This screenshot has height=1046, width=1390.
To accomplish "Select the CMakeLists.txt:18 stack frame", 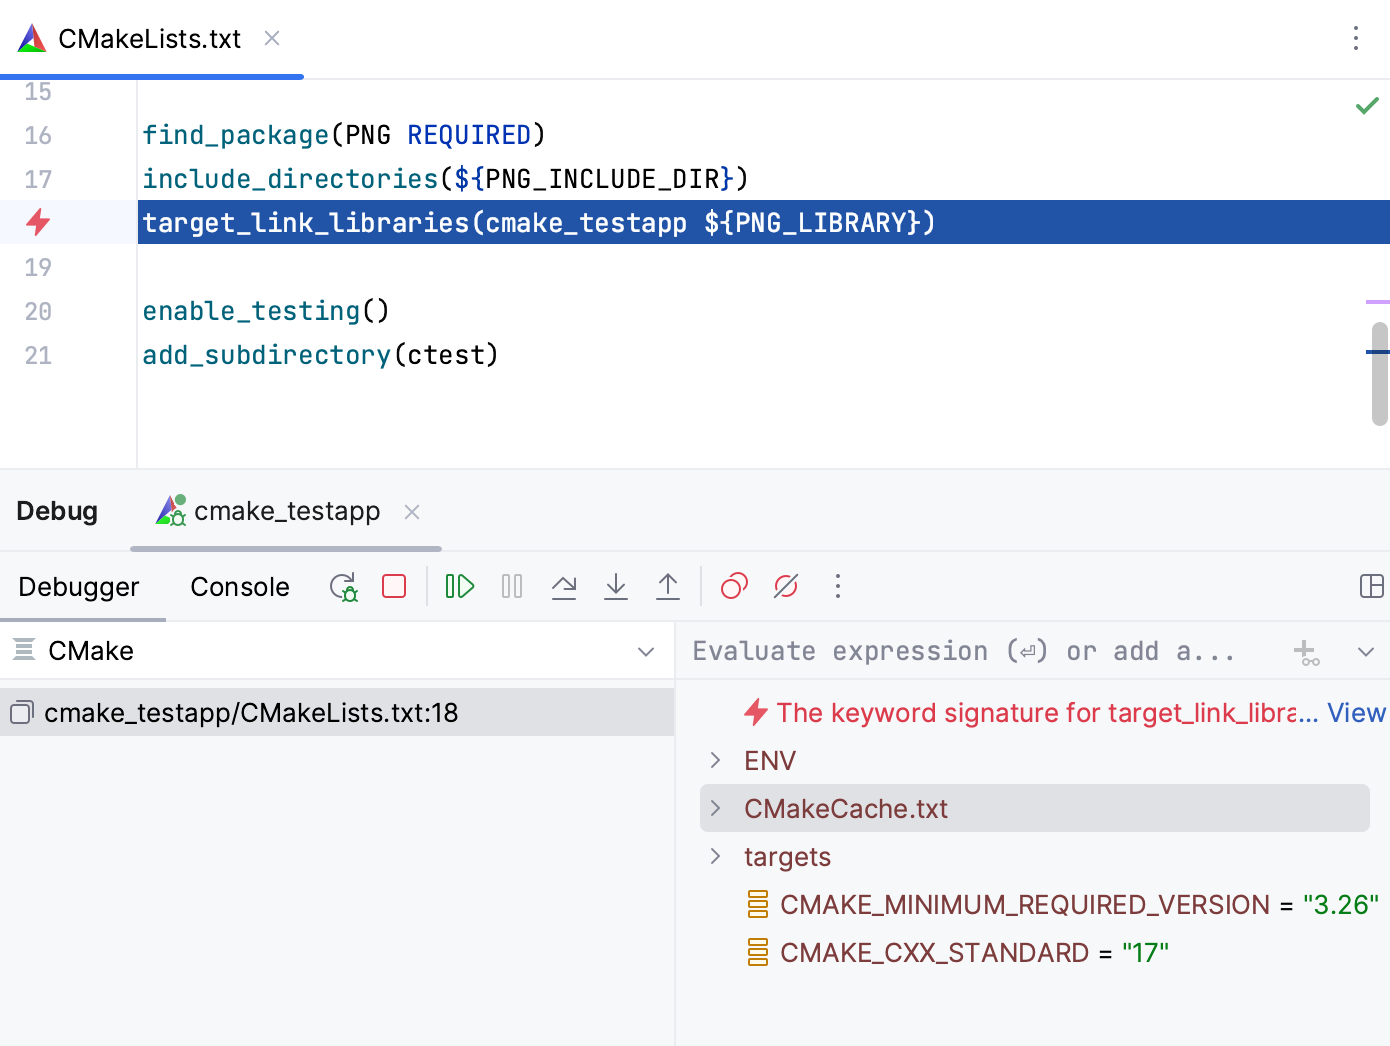I will tap(251, 712).
